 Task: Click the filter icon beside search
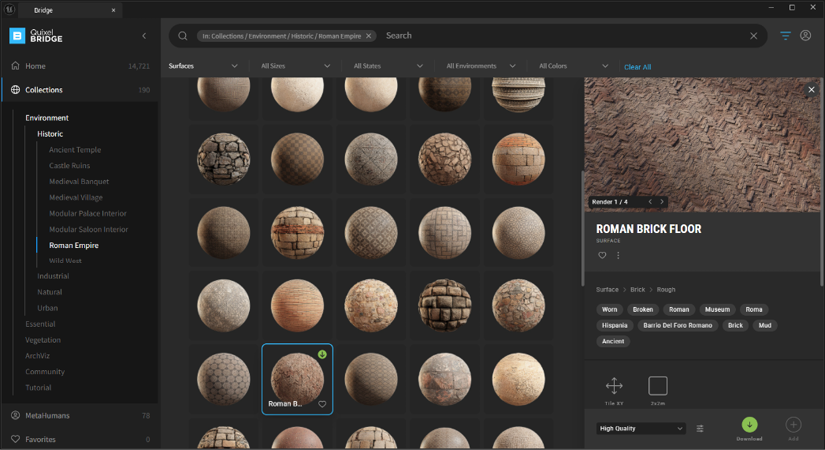click(x=785, y=36)
